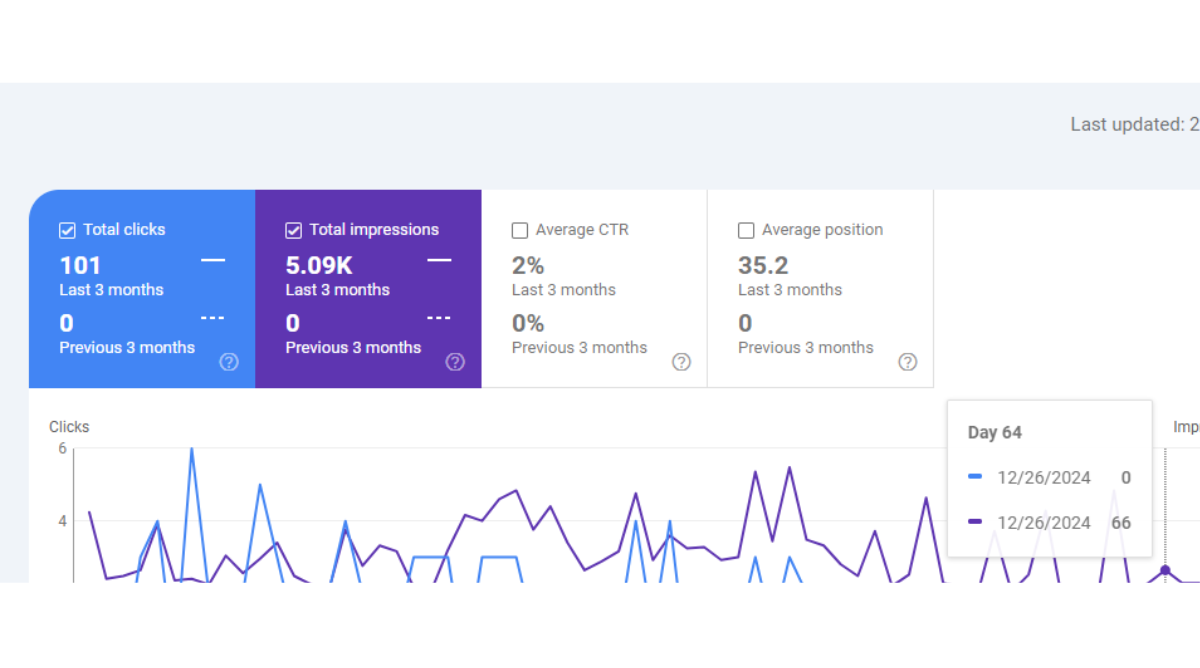Click the Last updated text
Viewport: 1200px width, 668px height.
point(1135,125)
